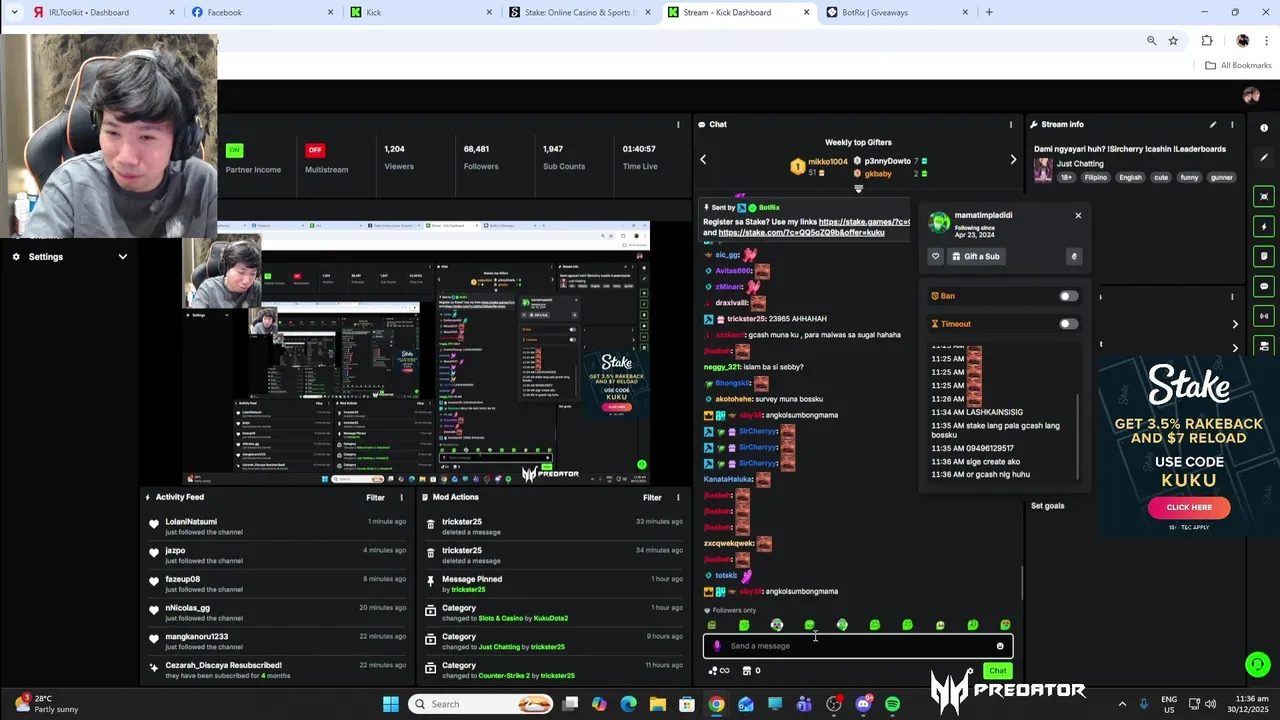The width and height of the screenshot is (1280, 720).
Task: Open a new browser tab
Action: [989, 13]
